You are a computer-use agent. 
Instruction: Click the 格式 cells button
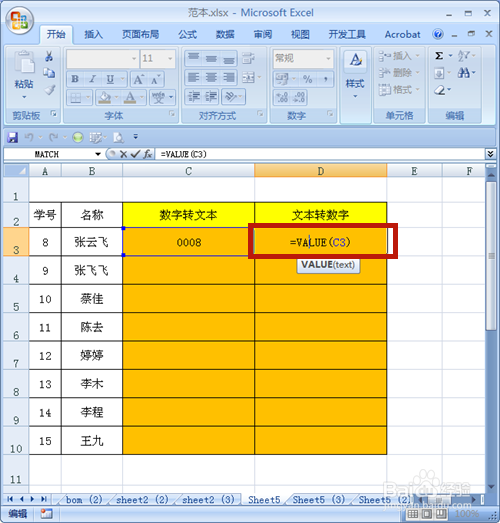[x=399, y=89]
